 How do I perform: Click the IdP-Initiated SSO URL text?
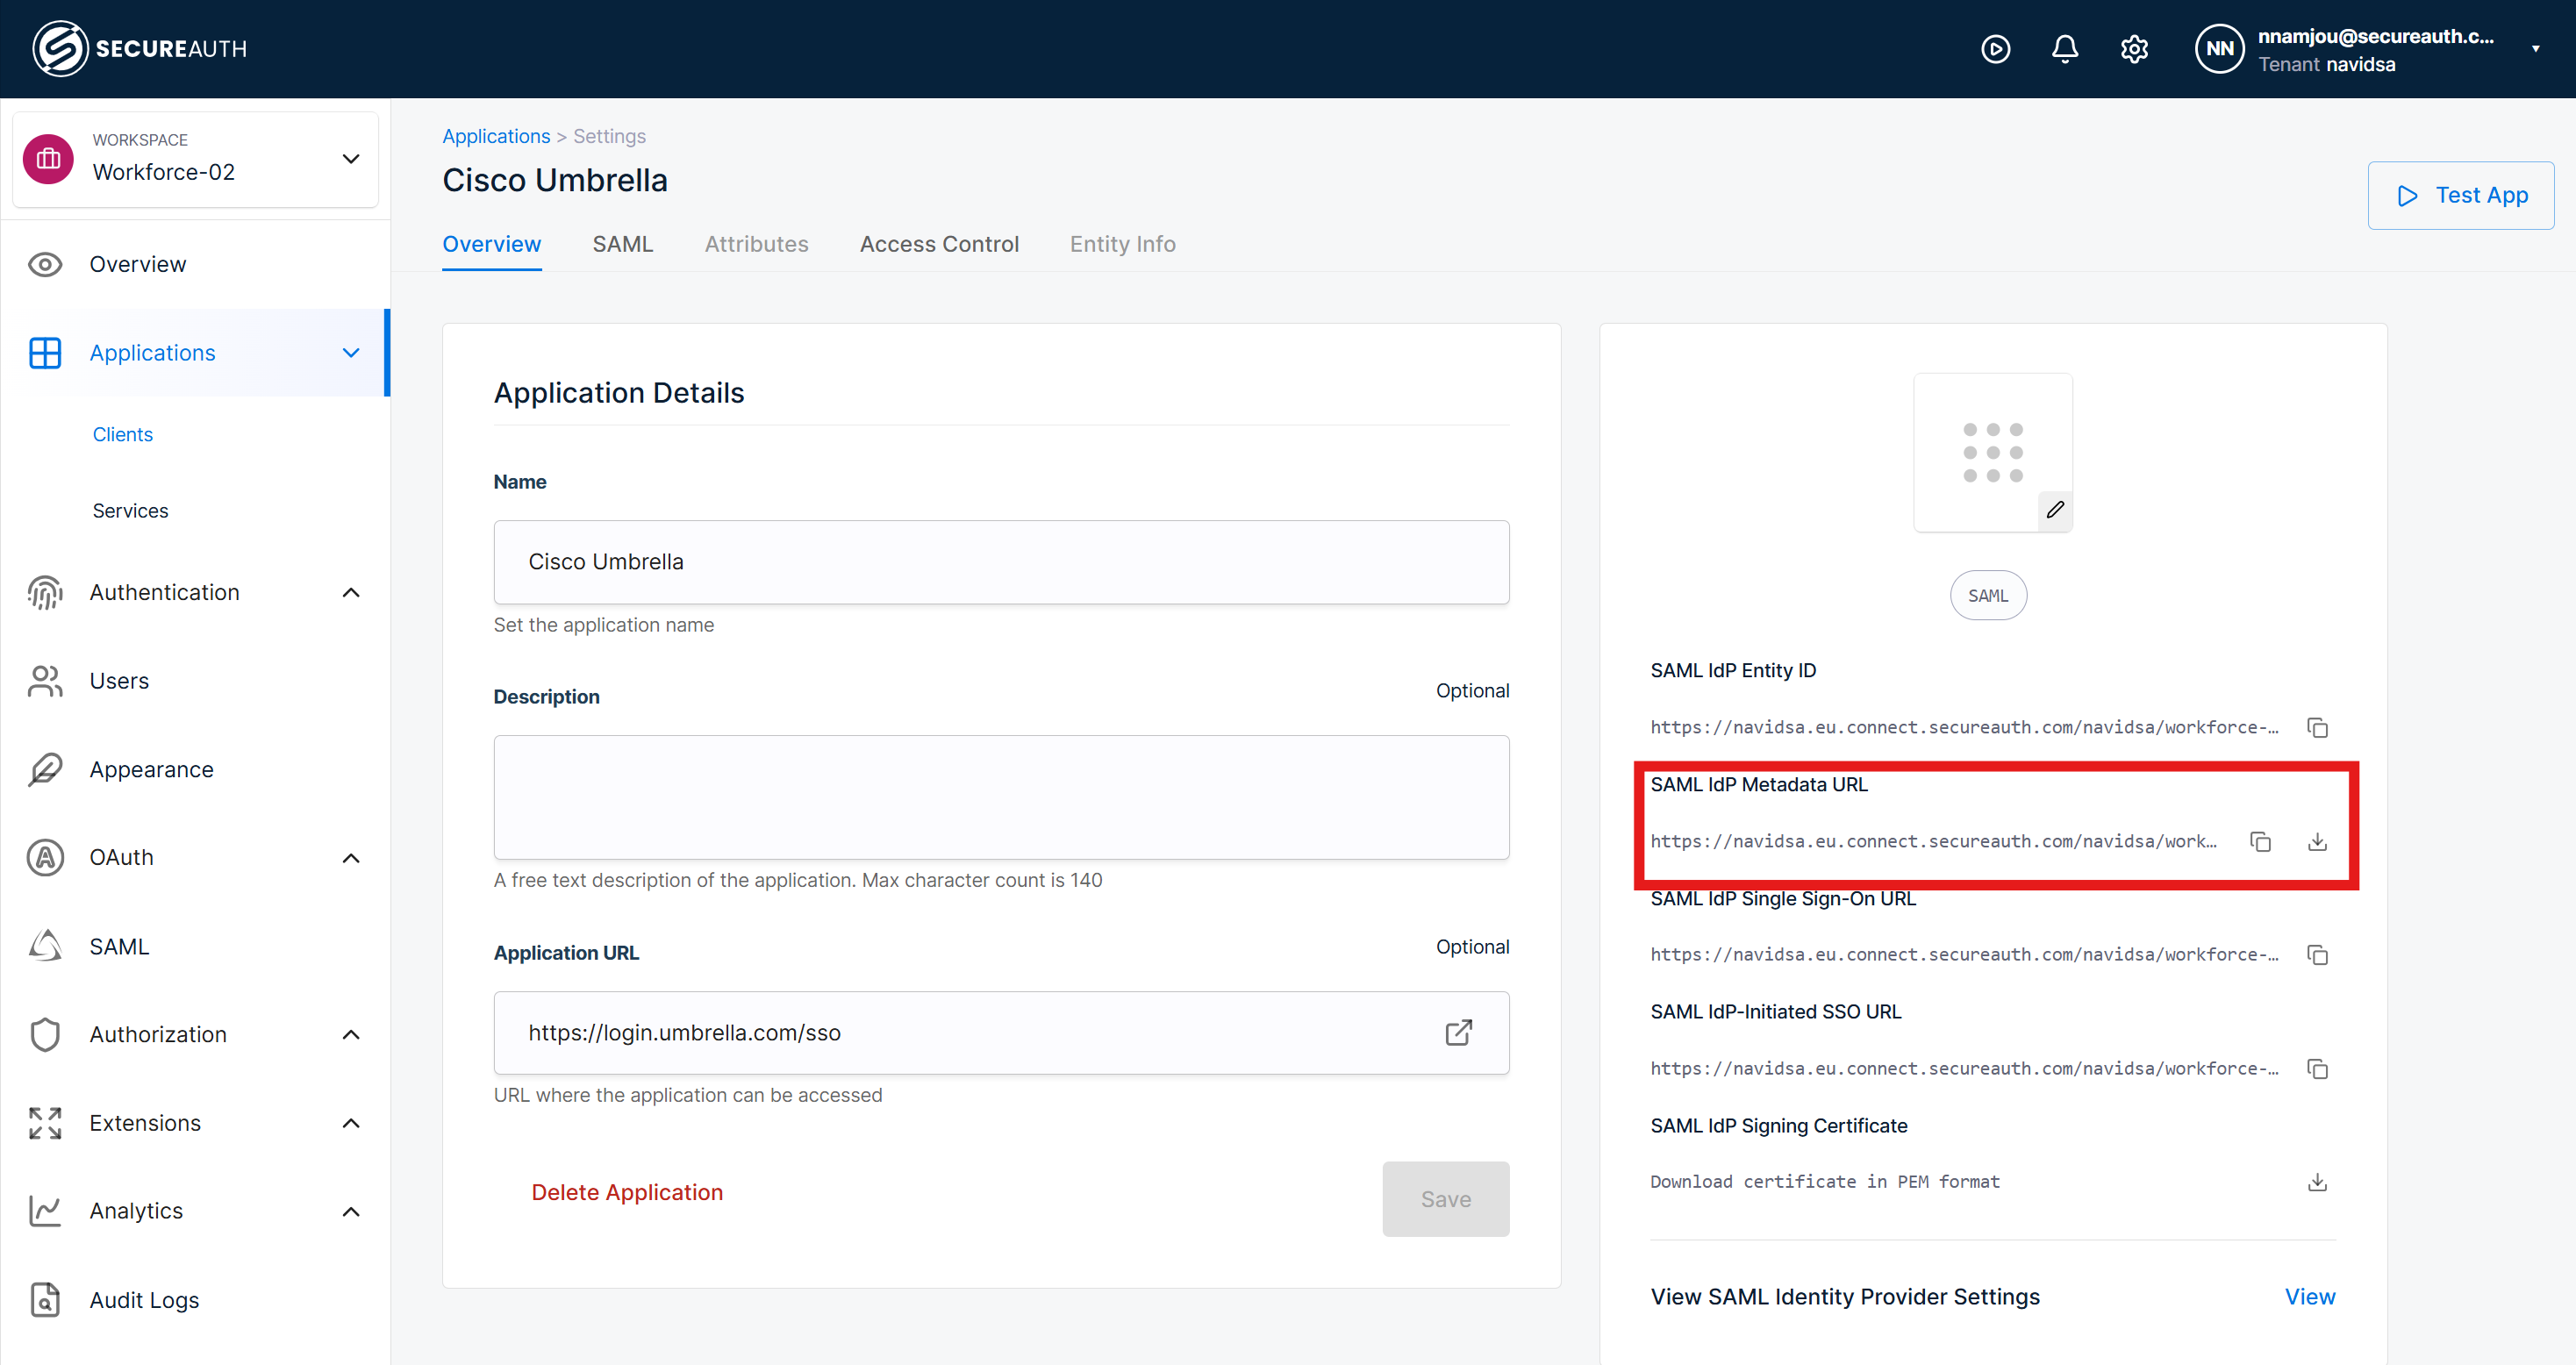point(1964,1068)
